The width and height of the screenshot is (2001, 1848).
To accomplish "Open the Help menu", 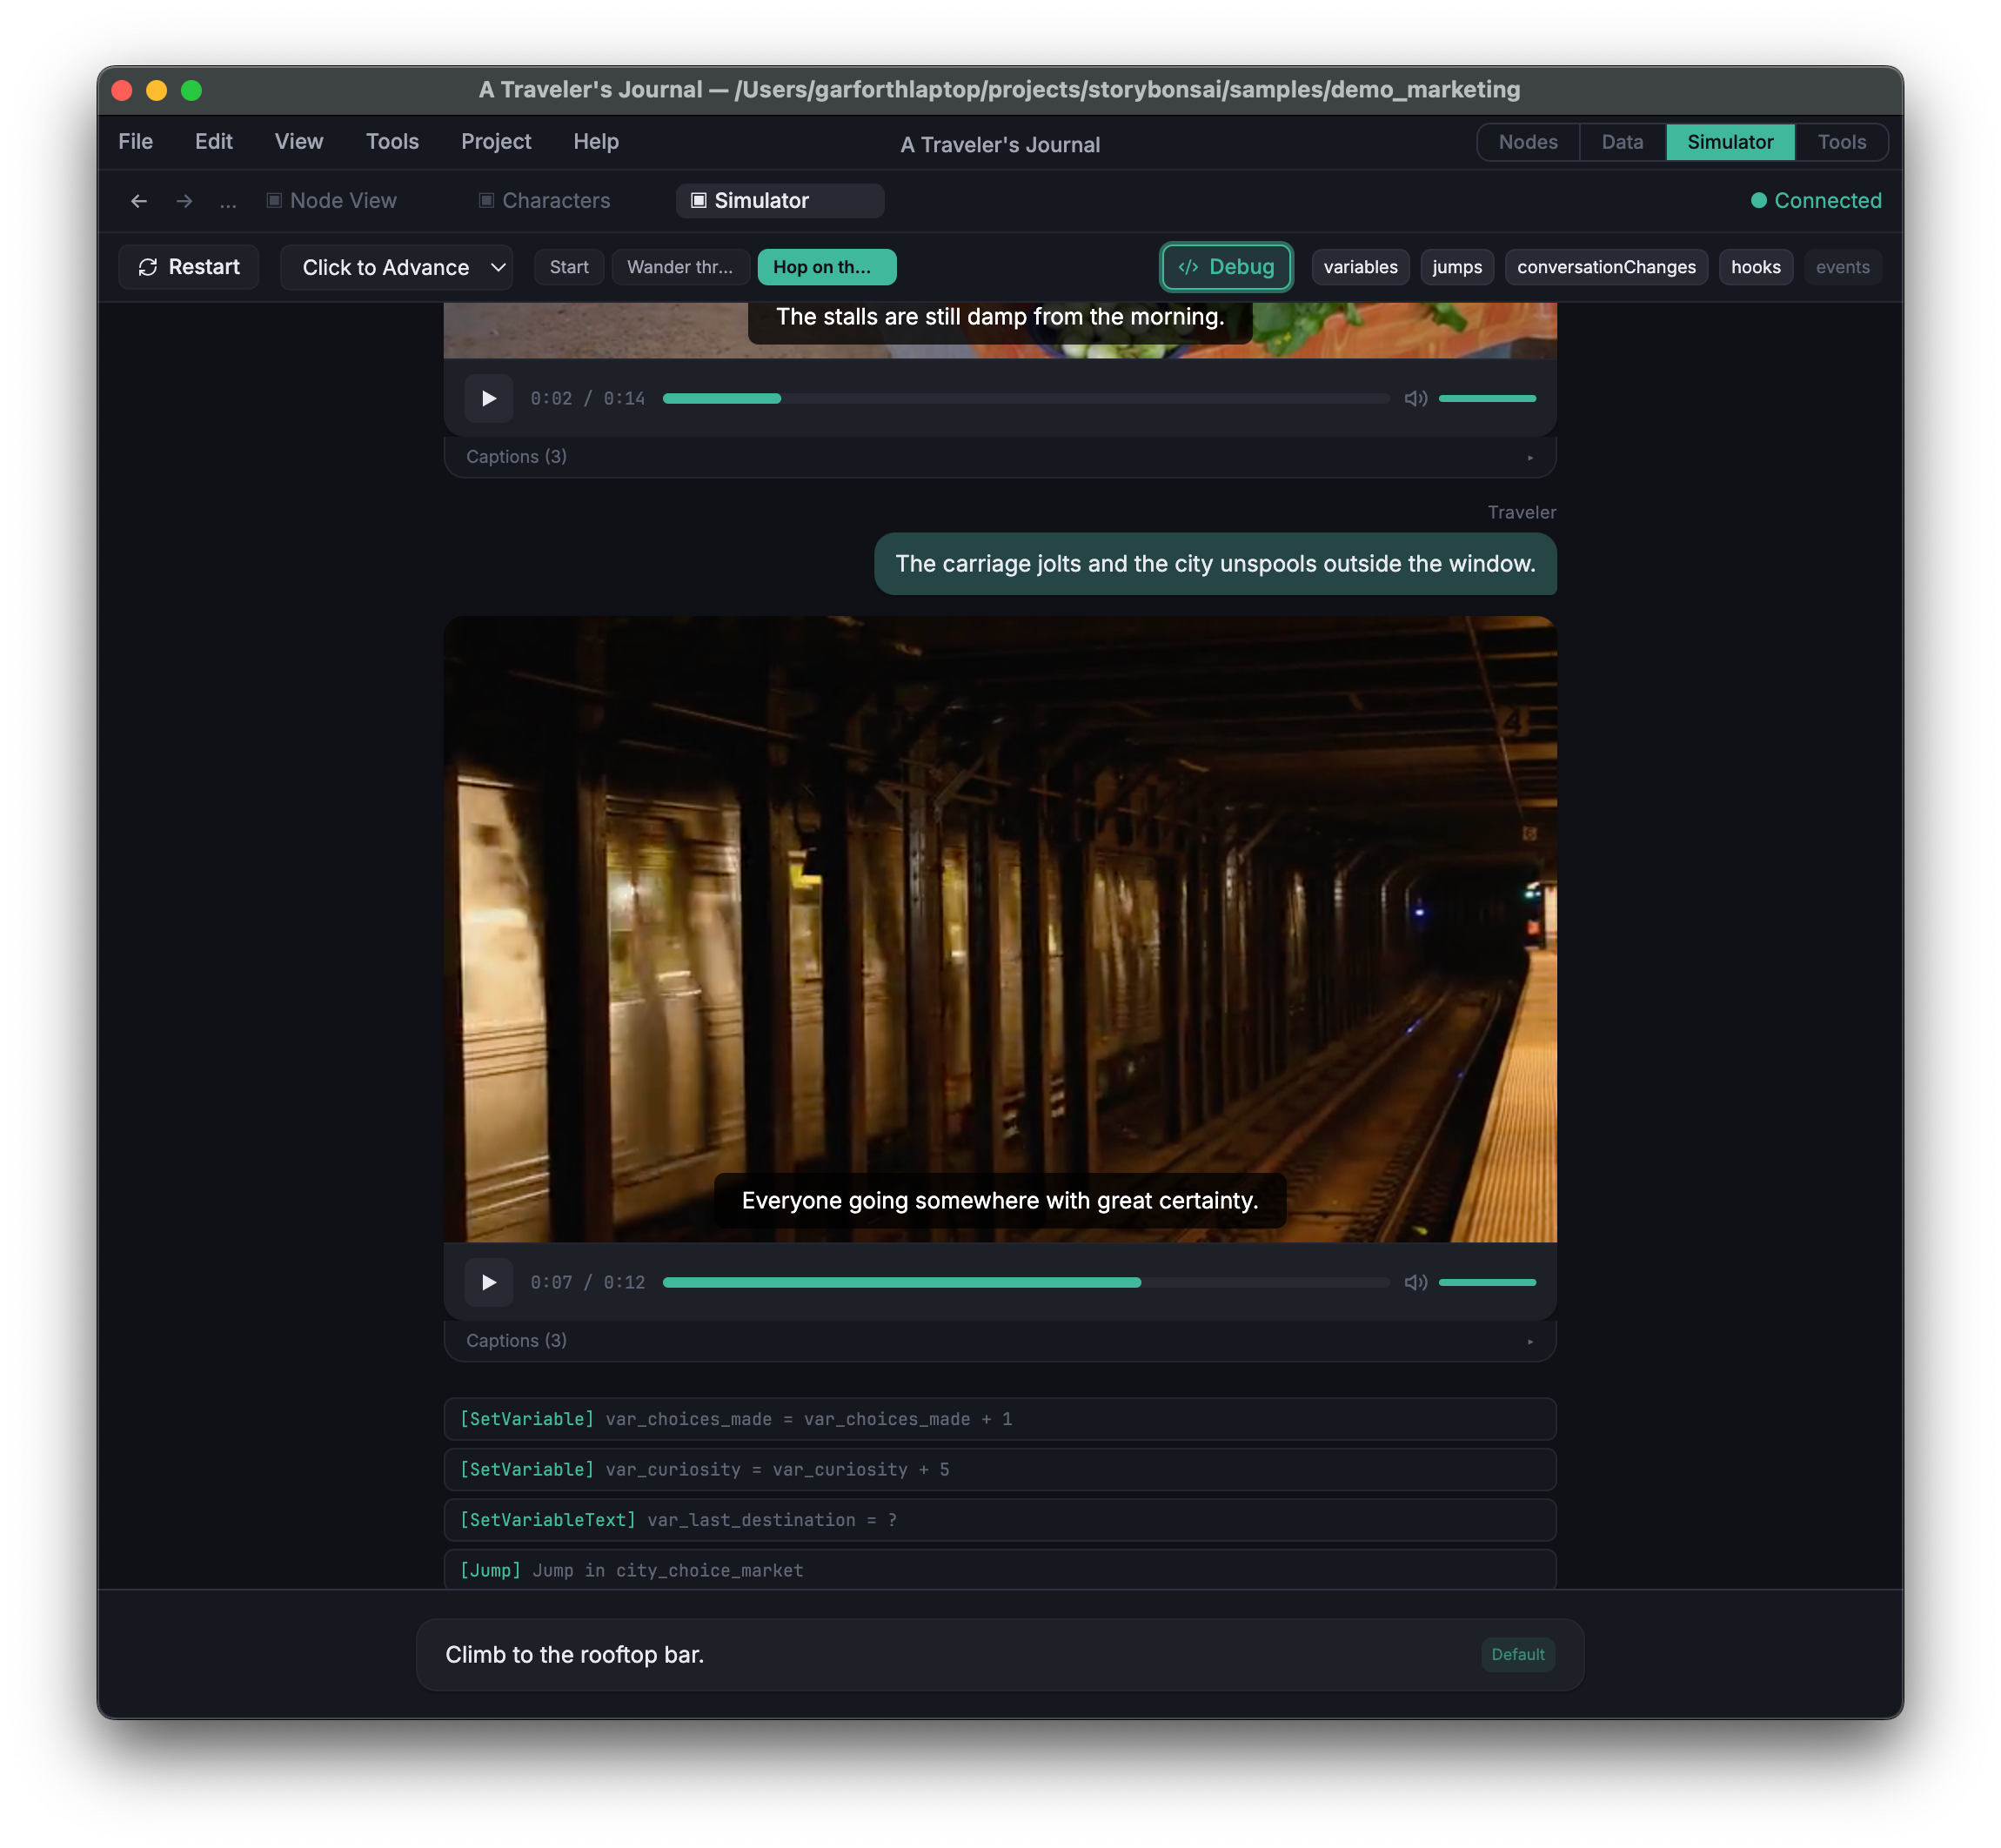I will coord(596,142).
